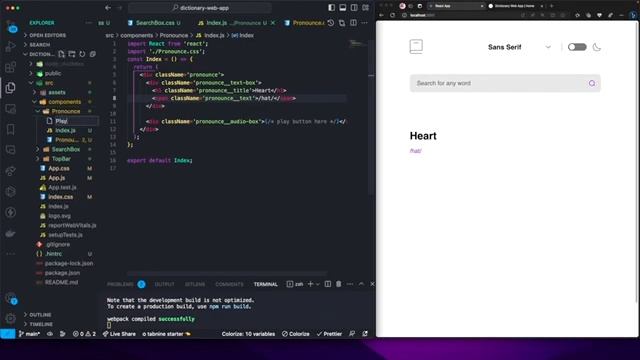Toggle secondary sidebar layout icon in title bar
Screen dimensions: 640x360
tap(354, 8)
